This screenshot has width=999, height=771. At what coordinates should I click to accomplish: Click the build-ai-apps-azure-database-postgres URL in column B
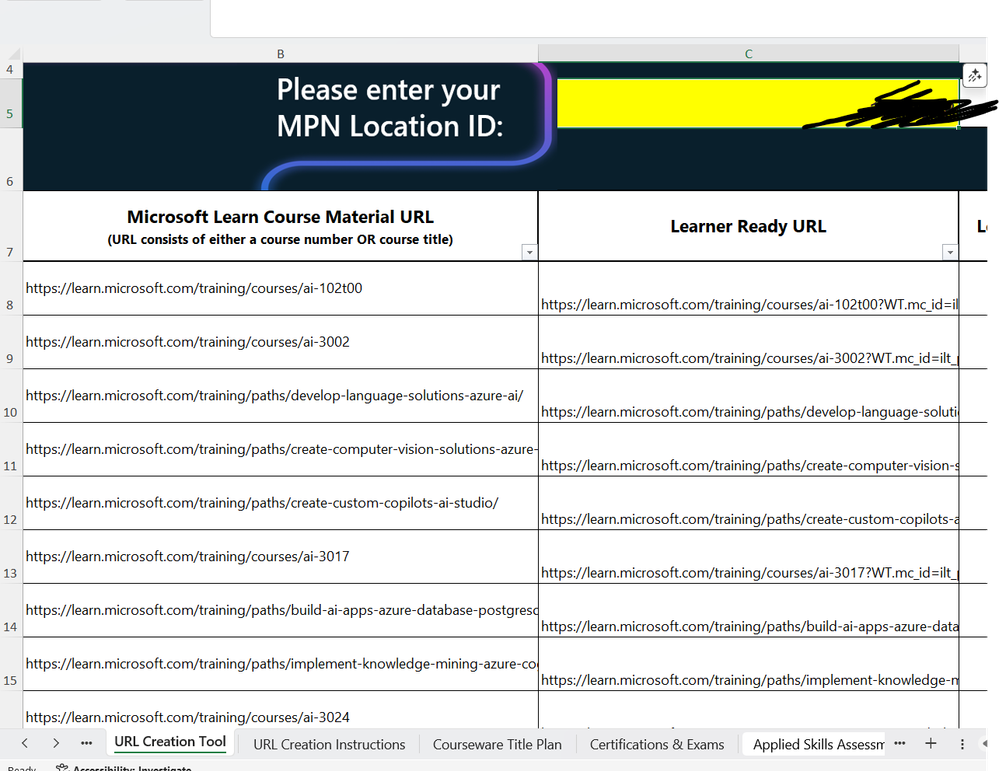click(280, 610)
